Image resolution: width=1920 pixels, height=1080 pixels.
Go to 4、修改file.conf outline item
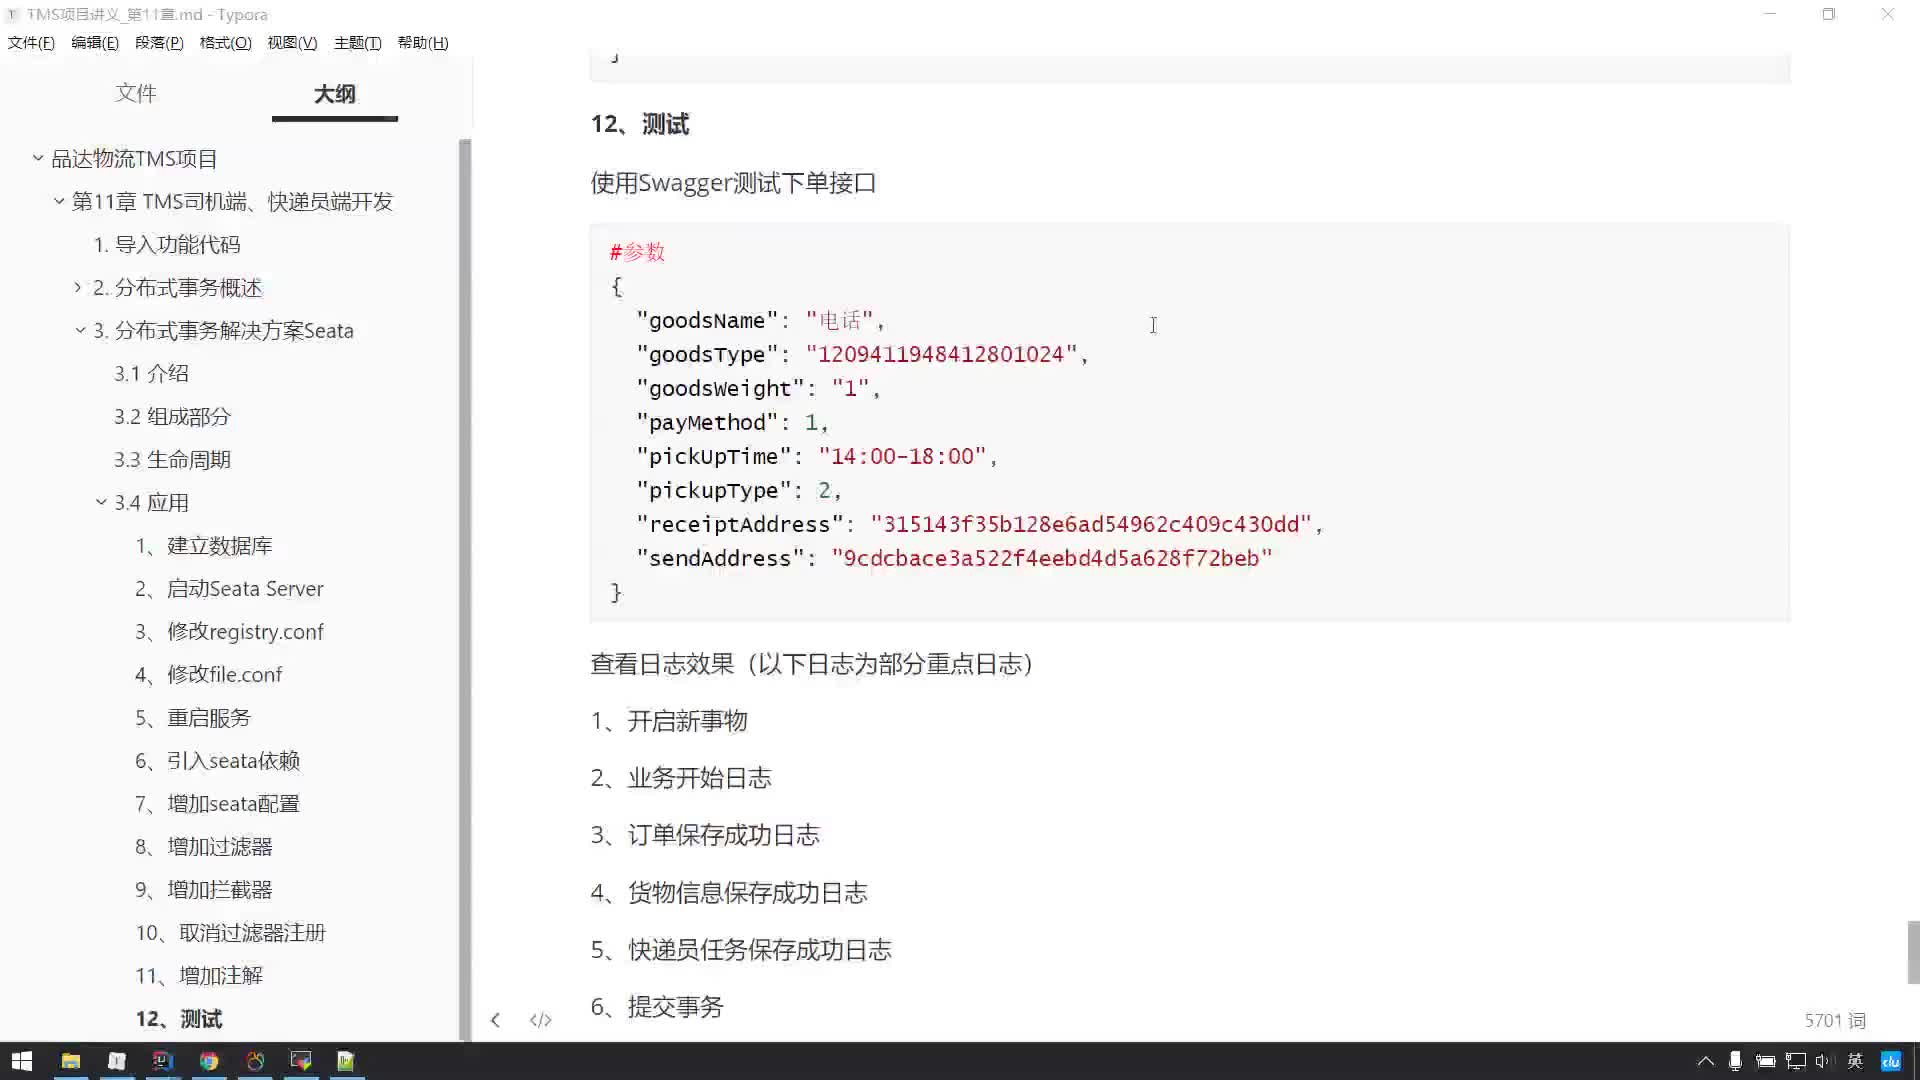click(208, 675)
